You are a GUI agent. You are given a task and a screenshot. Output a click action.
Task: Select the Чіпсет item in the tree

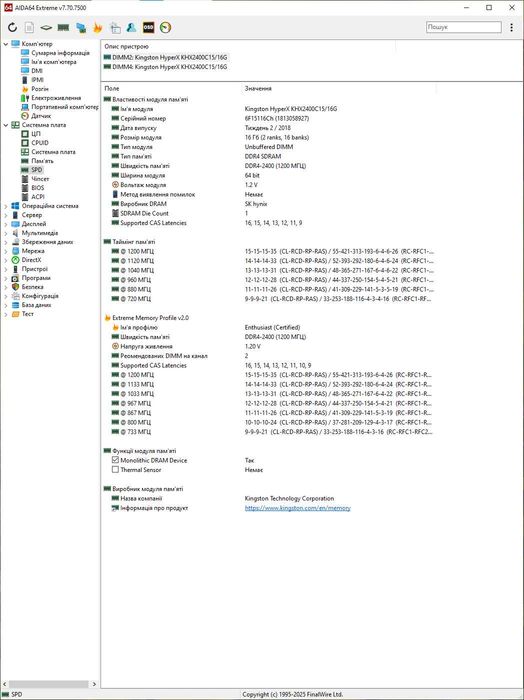[40, 179]
